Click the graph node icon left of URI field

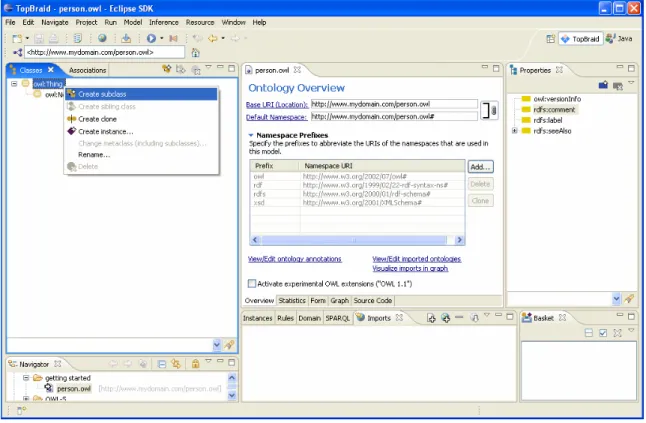click(x=17, y=52)
